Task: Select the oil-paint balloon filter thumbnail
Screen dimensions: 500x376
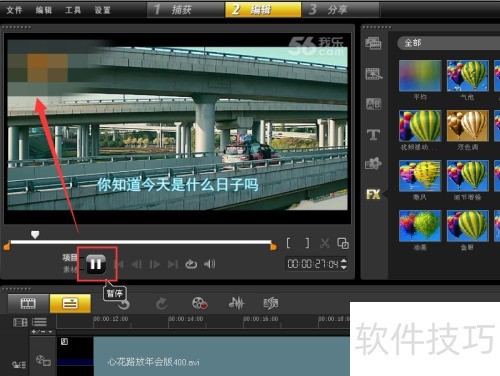Action: click(x=420, y=226)
